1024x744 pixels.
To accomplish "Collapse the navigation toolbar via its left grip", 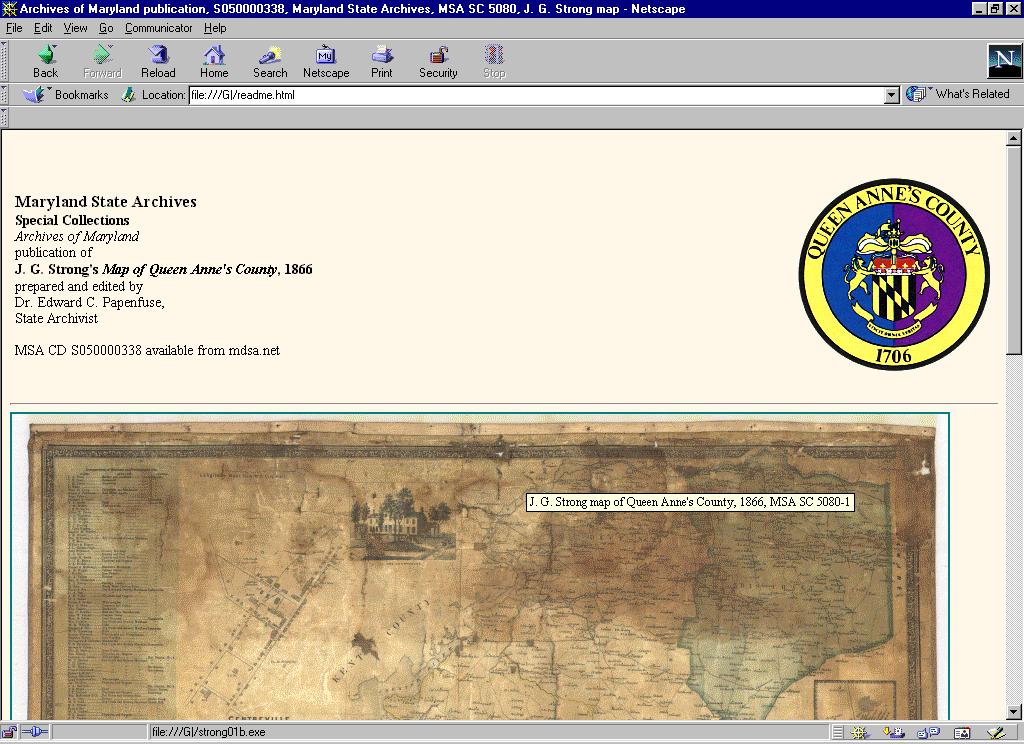I will (x=5, y=61).
